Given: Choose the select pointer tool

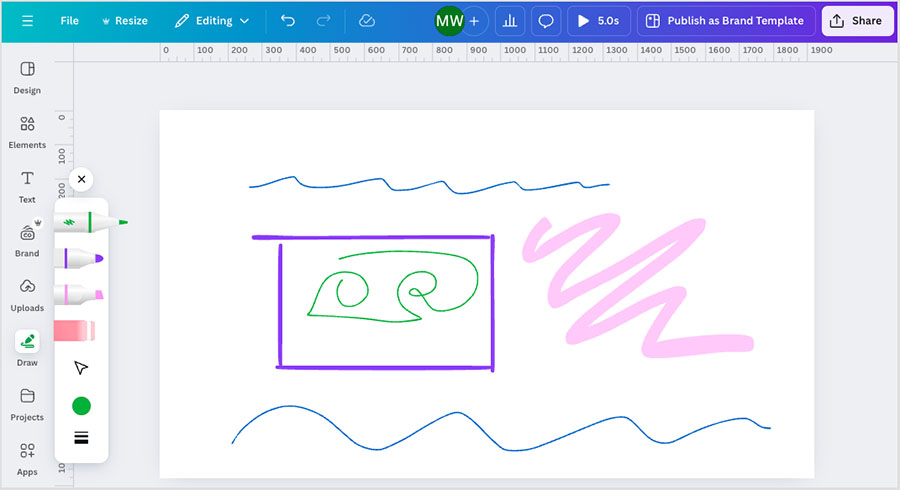Looking at the screenshot, I should click(81, 368).
